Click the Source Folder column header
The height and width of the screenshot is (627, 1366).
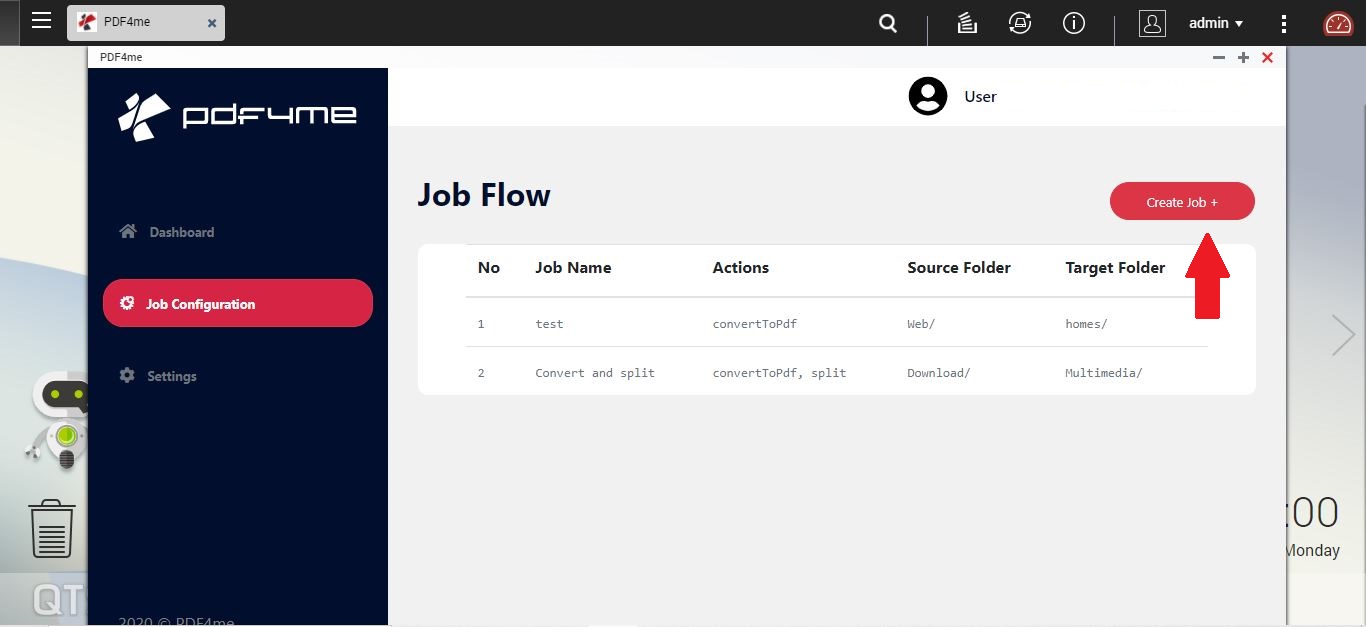pyautogui.click(x=959, y=268)
